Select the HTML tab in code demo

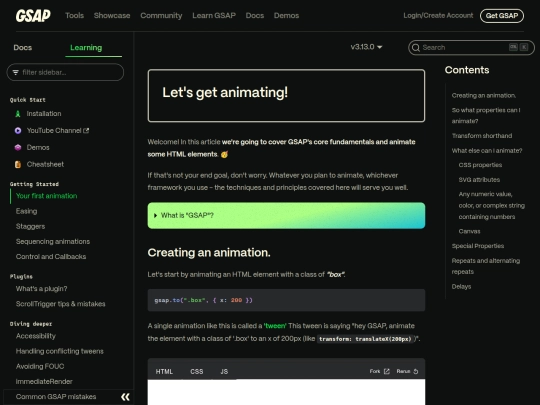point(164,372)
